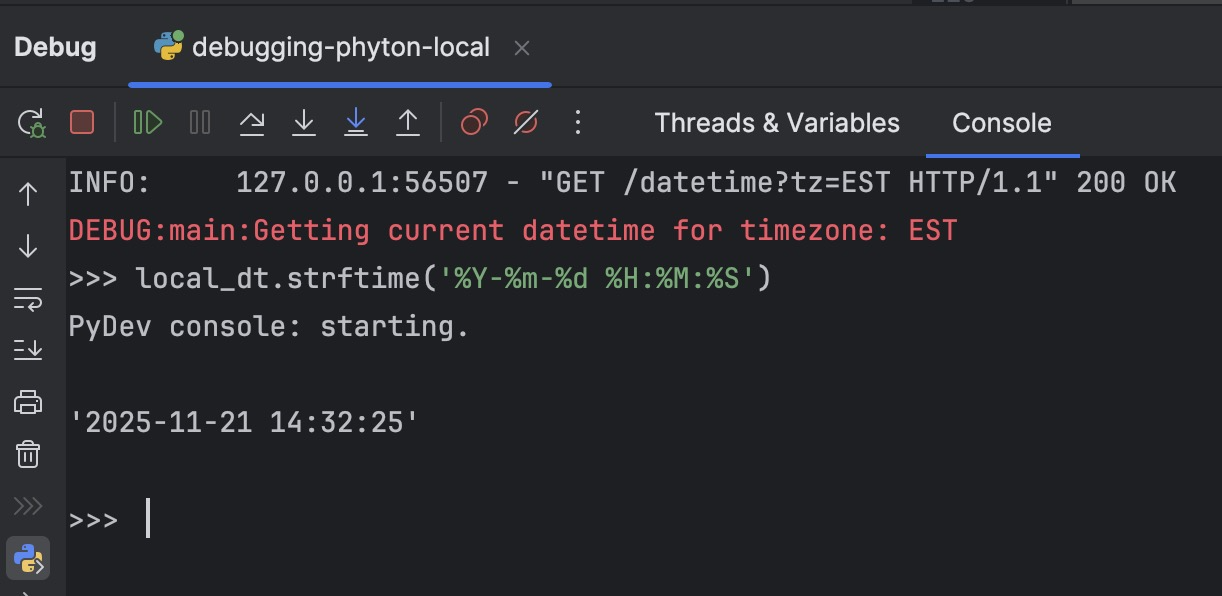The width and height of the screenshot is (1222, 596).
Task: Enable scroll to end of console
Action: coord(28,350)
